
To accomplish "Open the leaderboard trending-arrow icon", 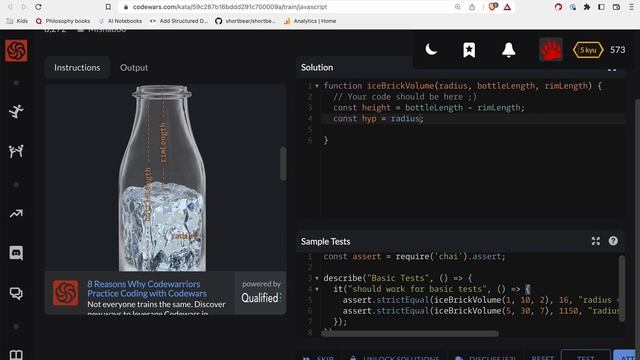I will 16,213.
